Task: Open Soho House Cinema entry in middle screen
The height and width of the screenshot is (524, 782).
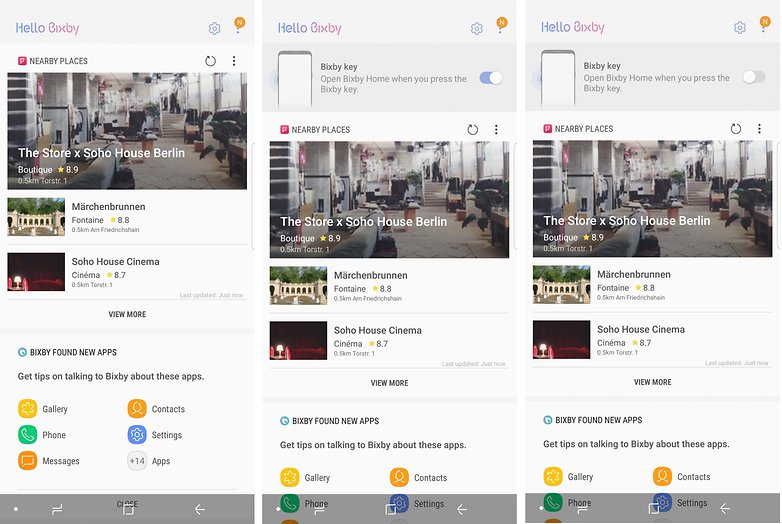Action: pyautogui.click(x=390, y=341)
